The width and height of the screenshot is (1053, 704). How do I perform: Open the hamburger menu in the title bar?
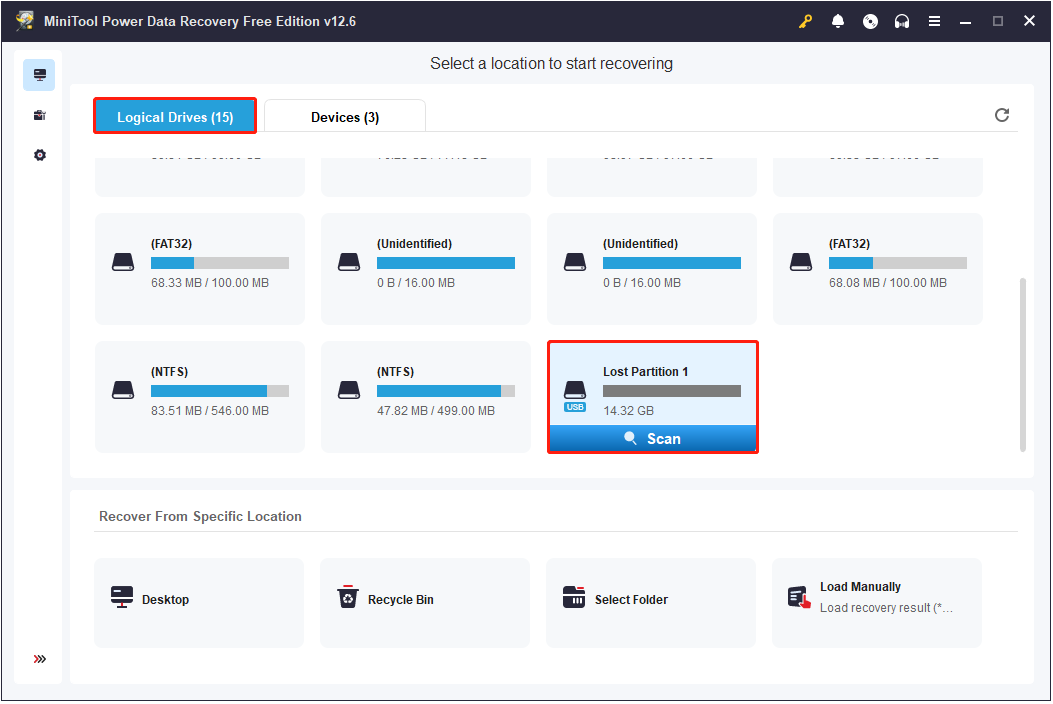[x=934, y=20]
